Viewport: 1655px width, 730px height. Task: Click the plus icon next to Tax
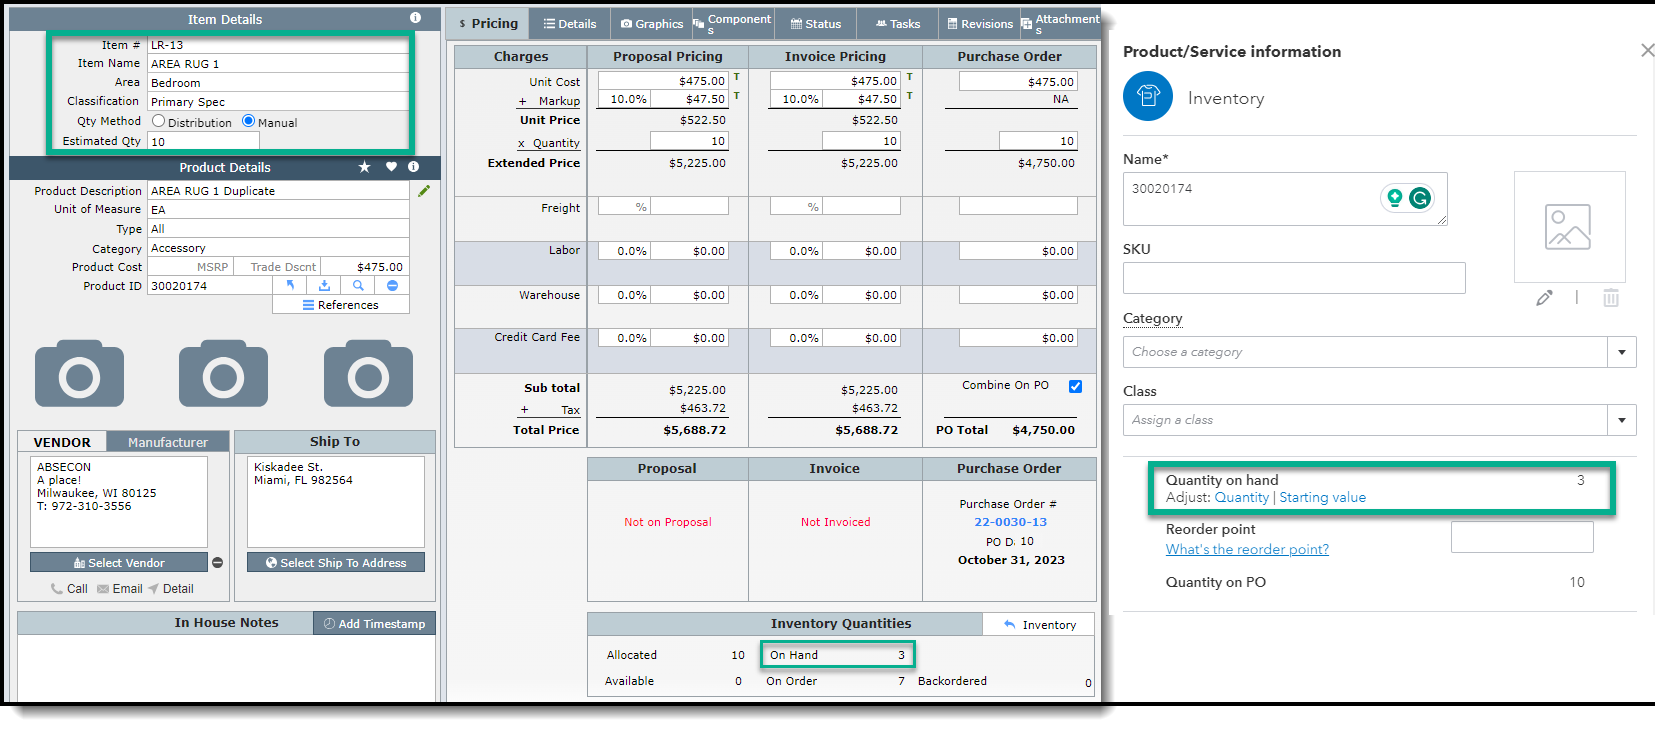(x=524, y=410)
